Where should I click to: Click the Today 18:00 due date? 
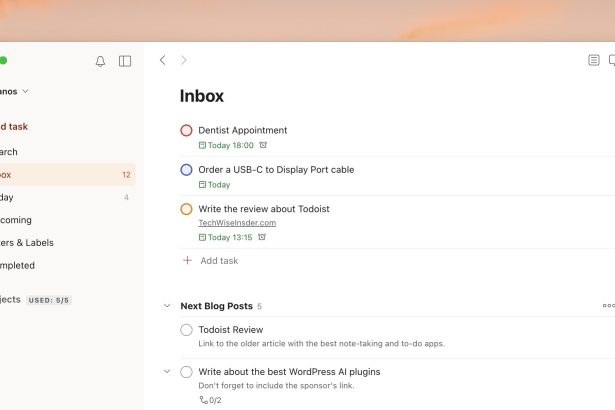pyautogui.click(x=231, y=146)
